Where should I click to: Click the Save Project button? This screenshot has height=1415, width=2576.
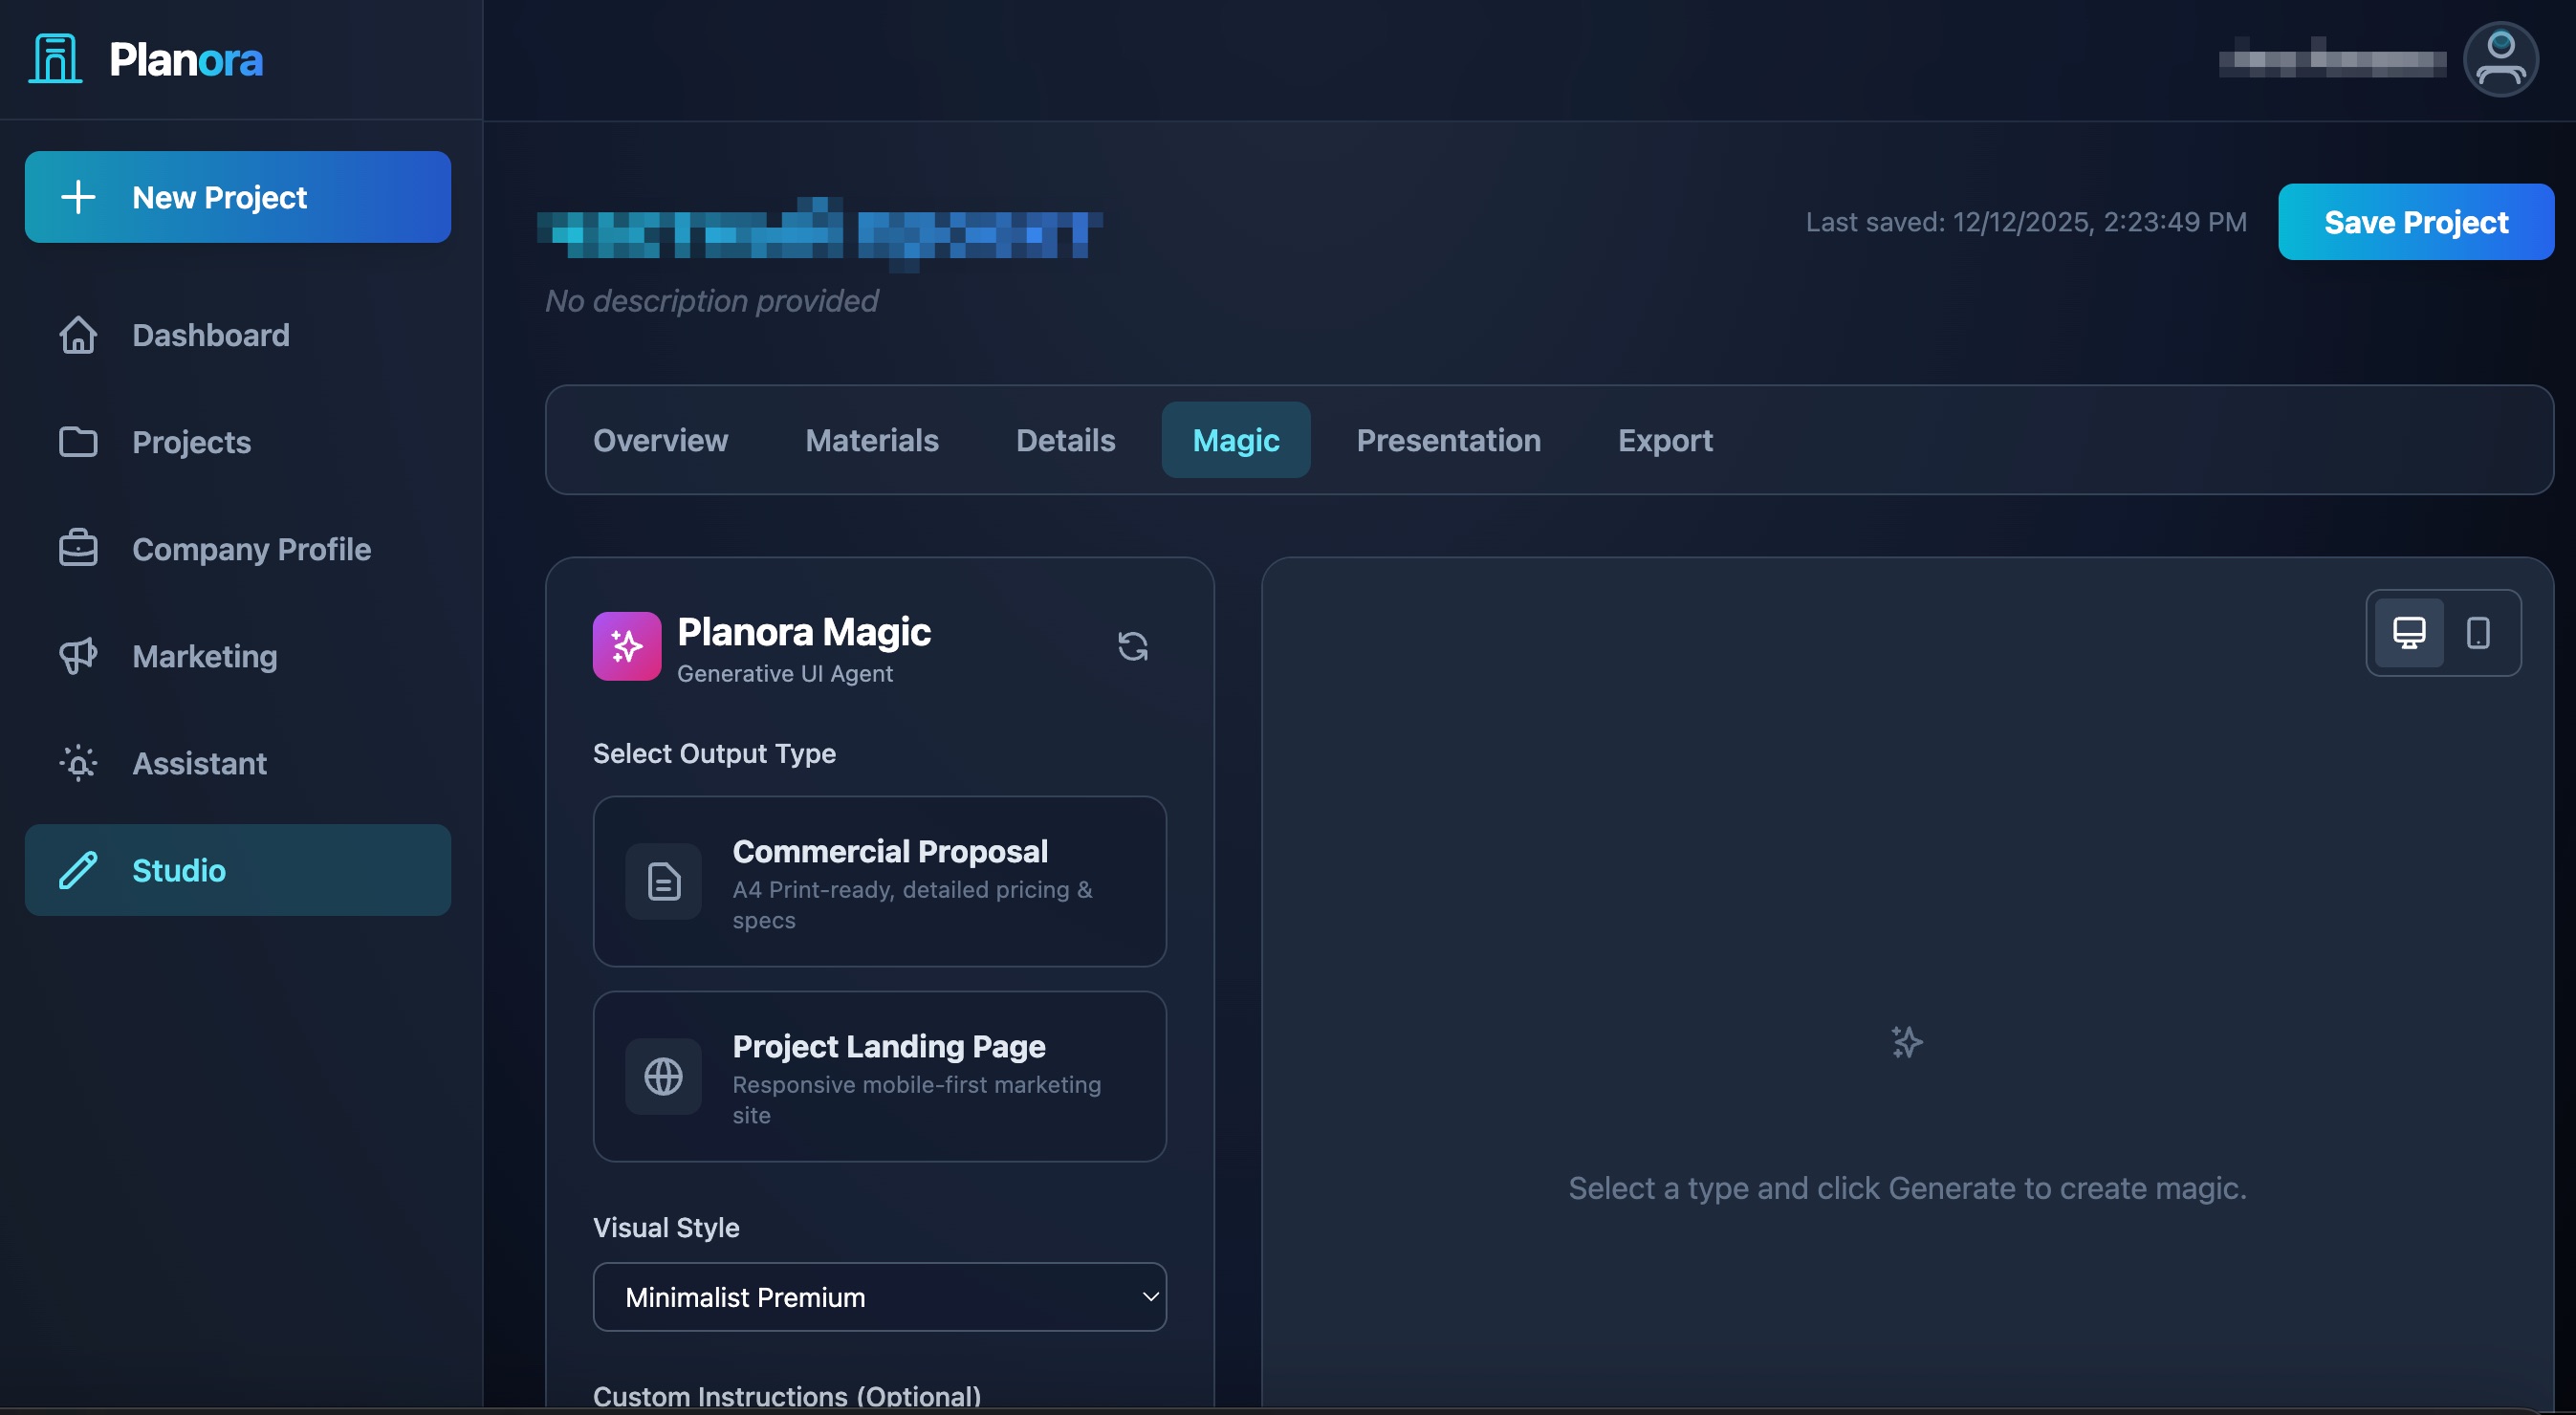pyautogui.click(x=2415, y=222)
